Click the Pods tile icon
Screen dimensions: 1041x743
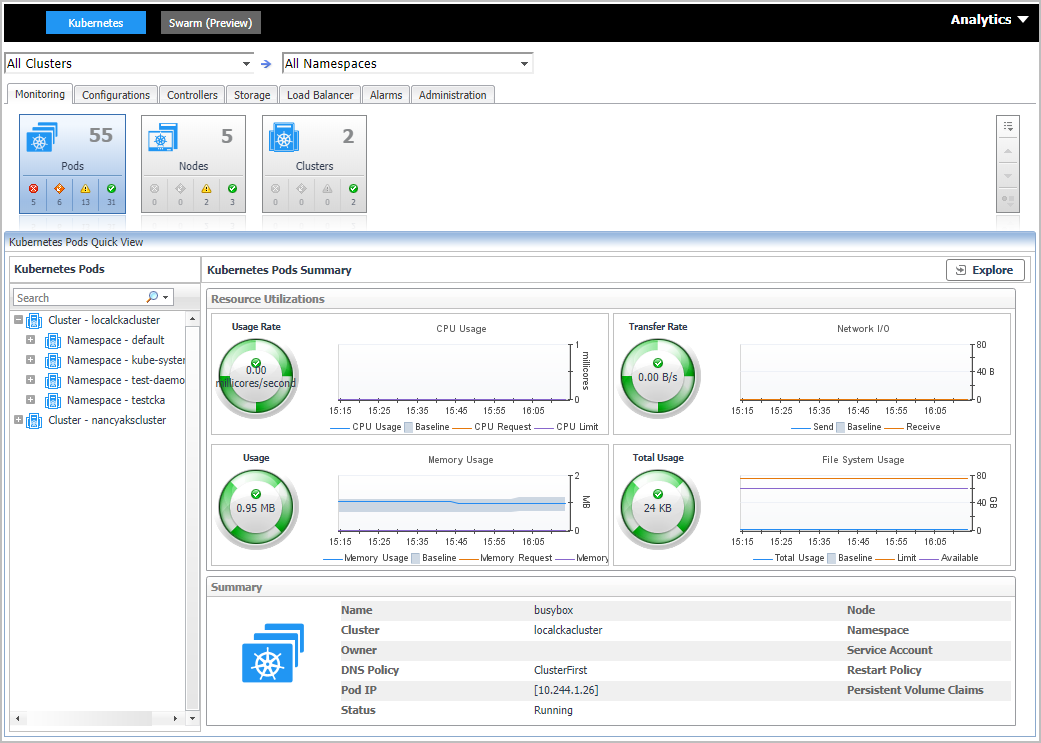(x=41, y=138)
